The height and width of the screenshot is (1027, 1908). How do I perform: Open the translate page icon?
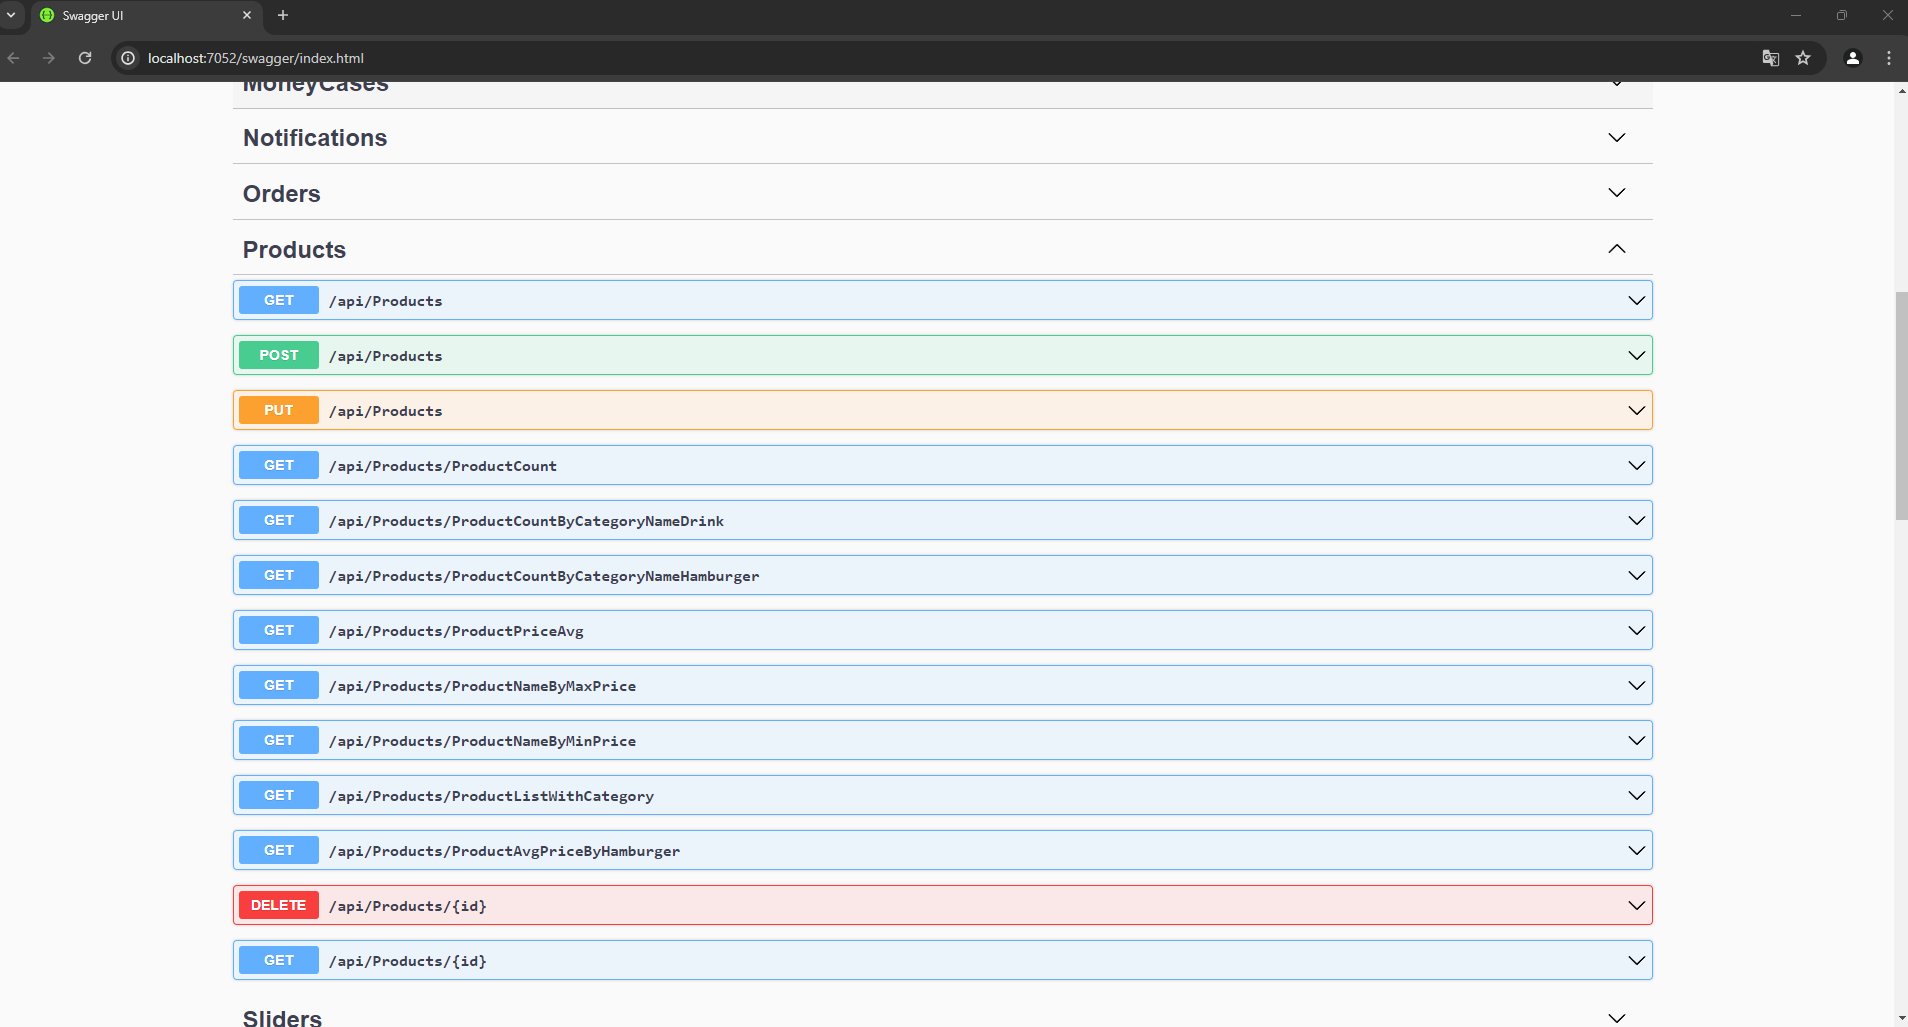(x=1770, y=58)
